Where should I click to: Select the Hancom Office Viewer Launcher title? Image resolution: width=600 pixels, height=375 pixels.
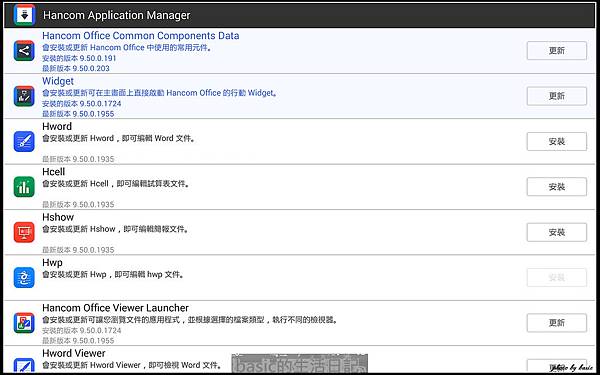(115, 308)
